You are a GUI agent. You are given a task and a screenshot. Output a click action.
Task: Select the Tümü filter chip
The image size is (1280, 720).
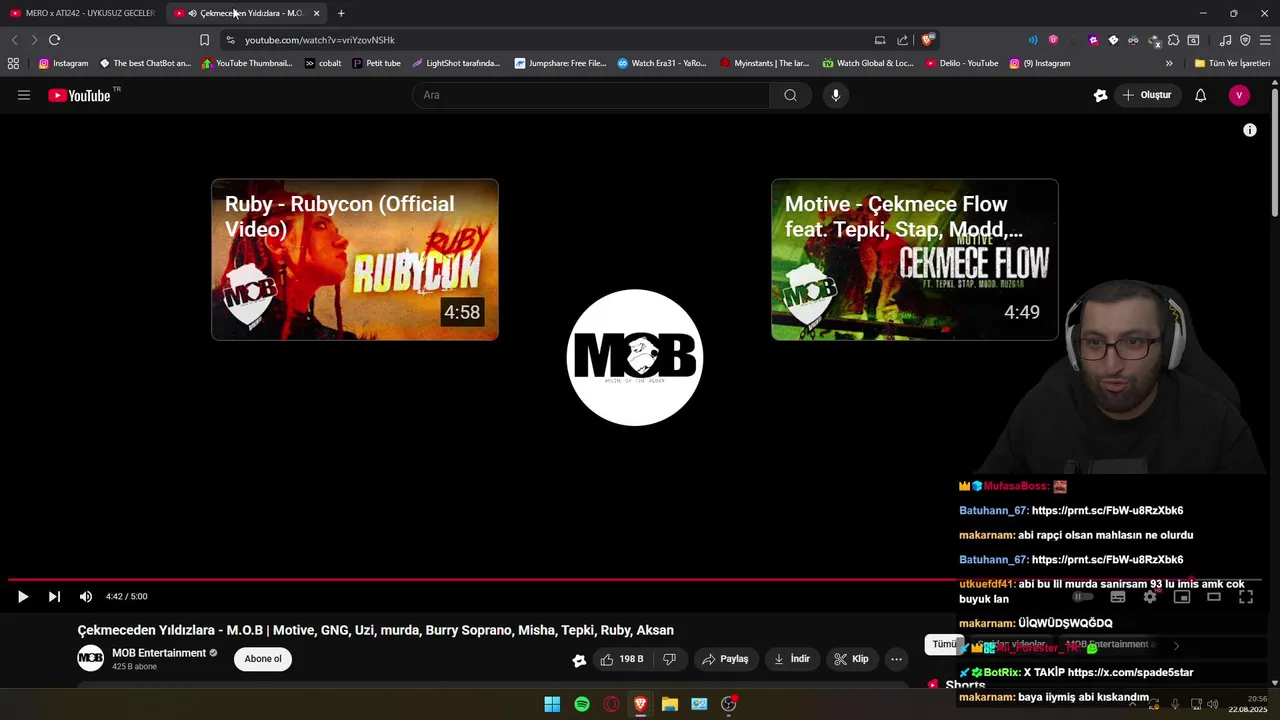(x=944, y=645)
